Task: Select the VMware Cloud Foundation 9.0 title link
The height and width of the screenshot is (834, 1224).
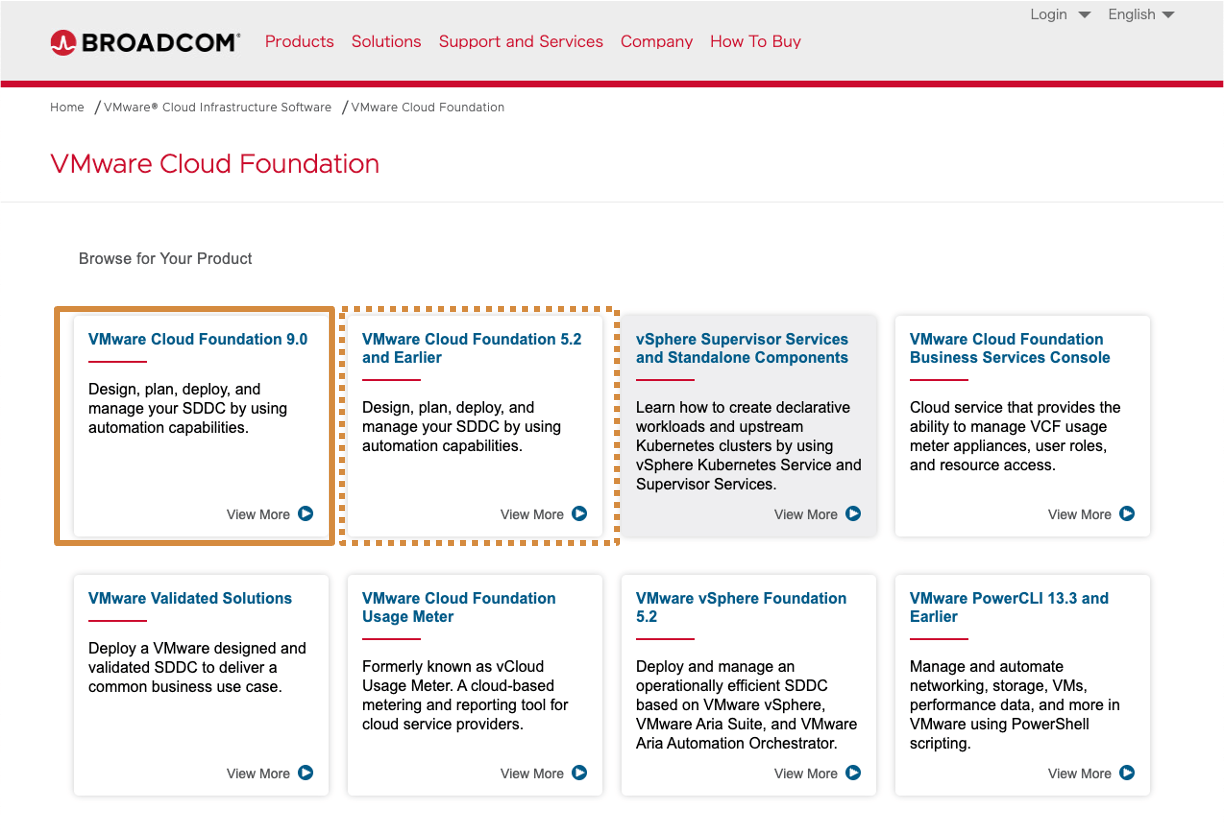Action: click(198, 339)
